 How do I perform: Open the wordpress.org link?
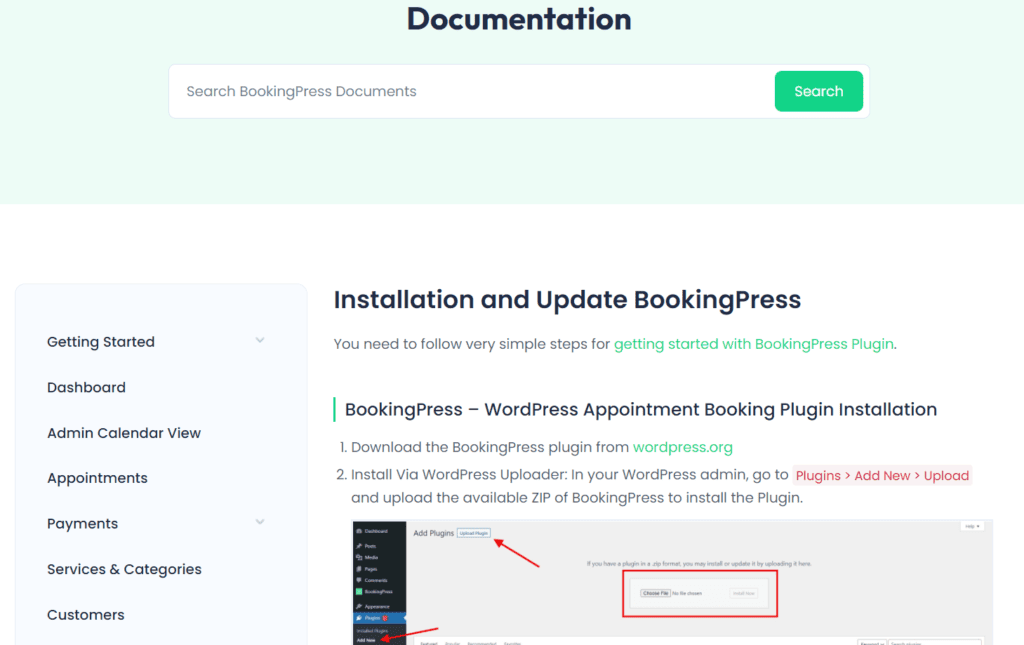(x=682, y=447)
